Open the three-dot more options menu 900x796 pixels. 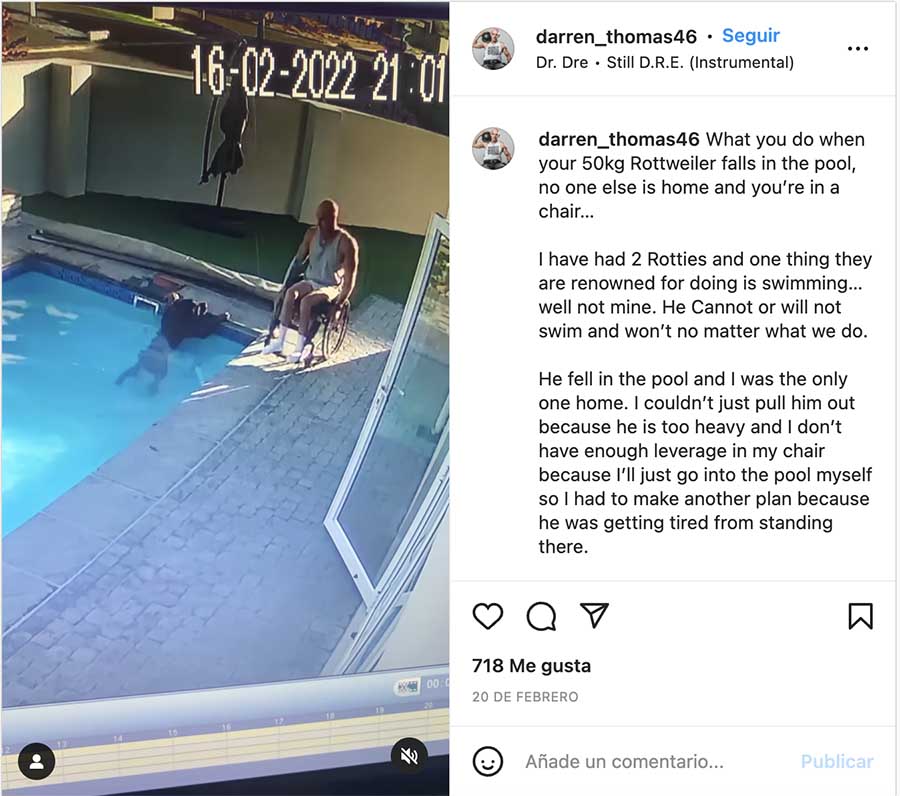point(858,49)
